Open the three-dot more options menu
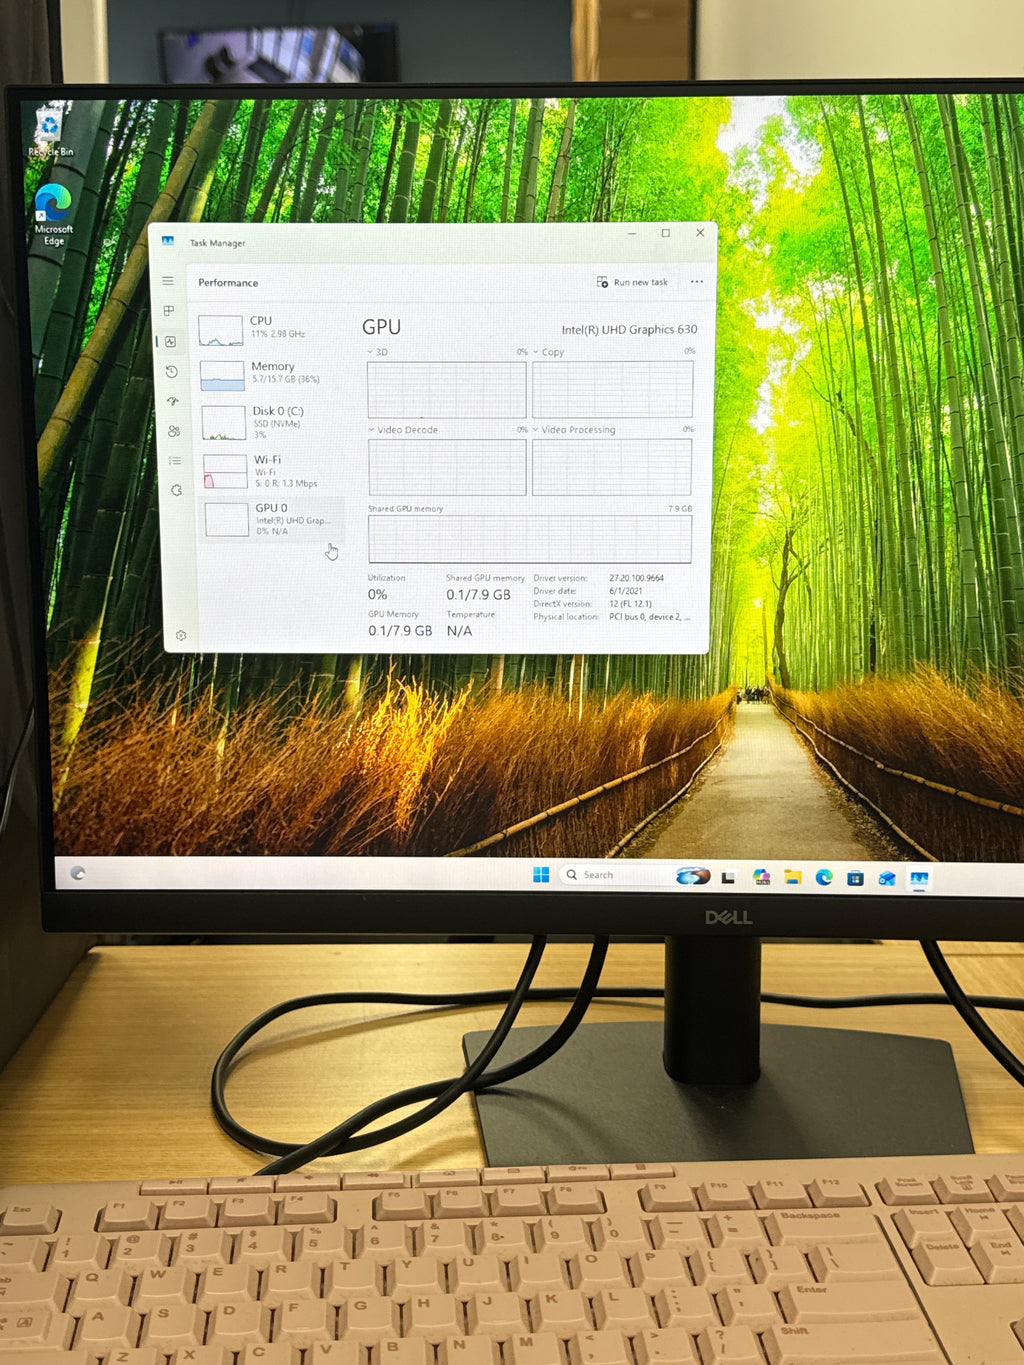1024x1365 pixels. pyautogui.click(x=697, y=282)
